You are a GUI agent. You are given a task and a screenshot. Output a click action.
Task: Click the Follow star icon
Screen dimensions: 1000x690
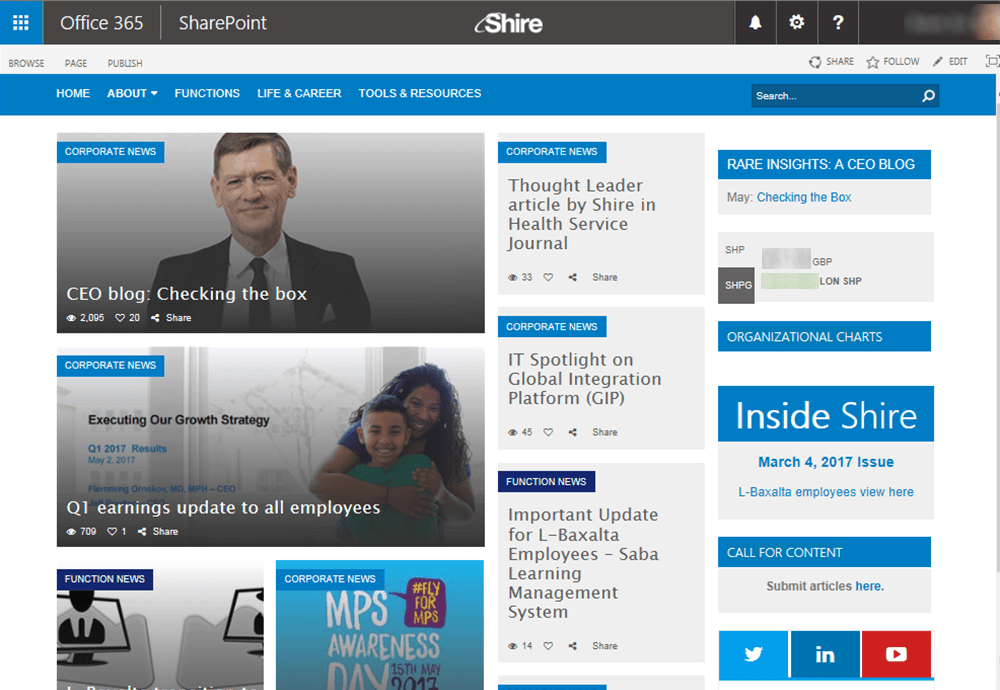(x=872, y=62)
